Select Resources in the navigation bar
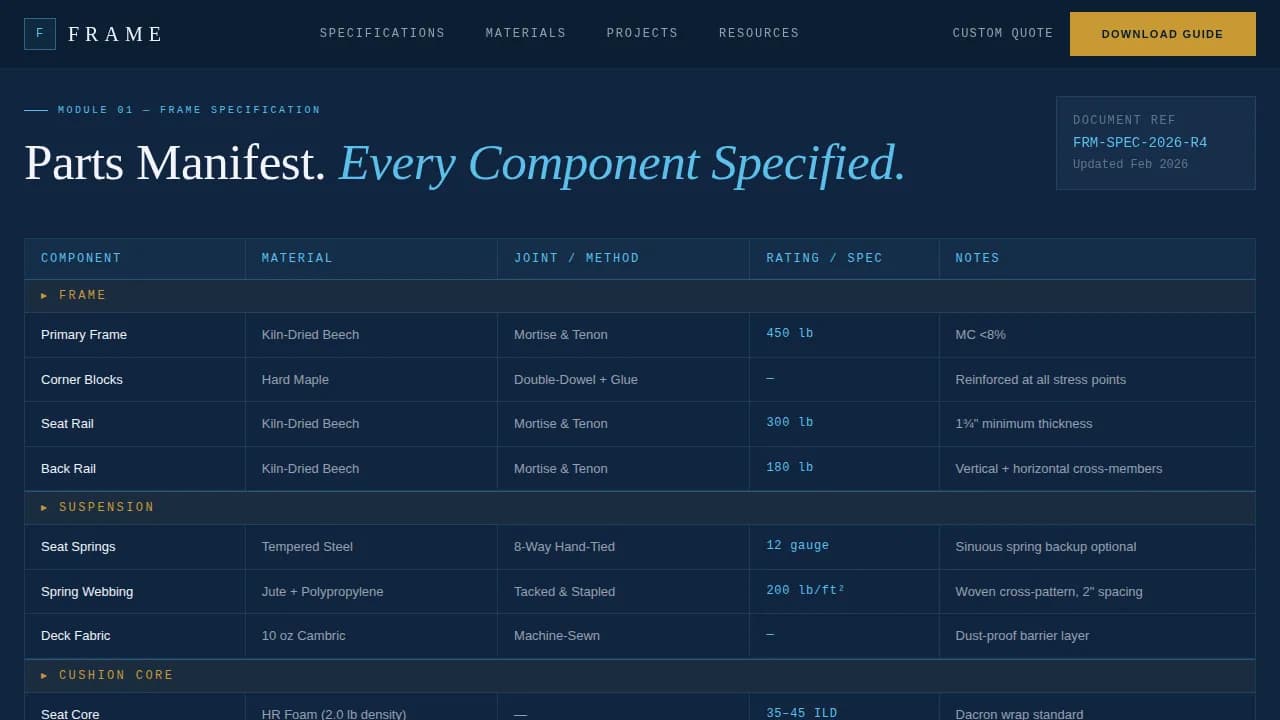Viewport: 1280px width, 720px height. click(758, 33)
